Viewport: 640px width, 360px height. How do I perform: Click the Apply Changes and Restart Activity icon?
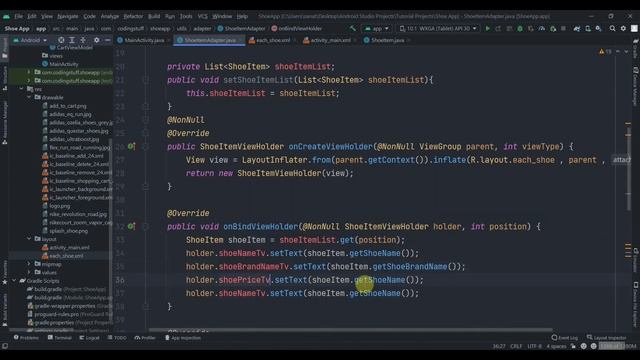tap(498, 29)
